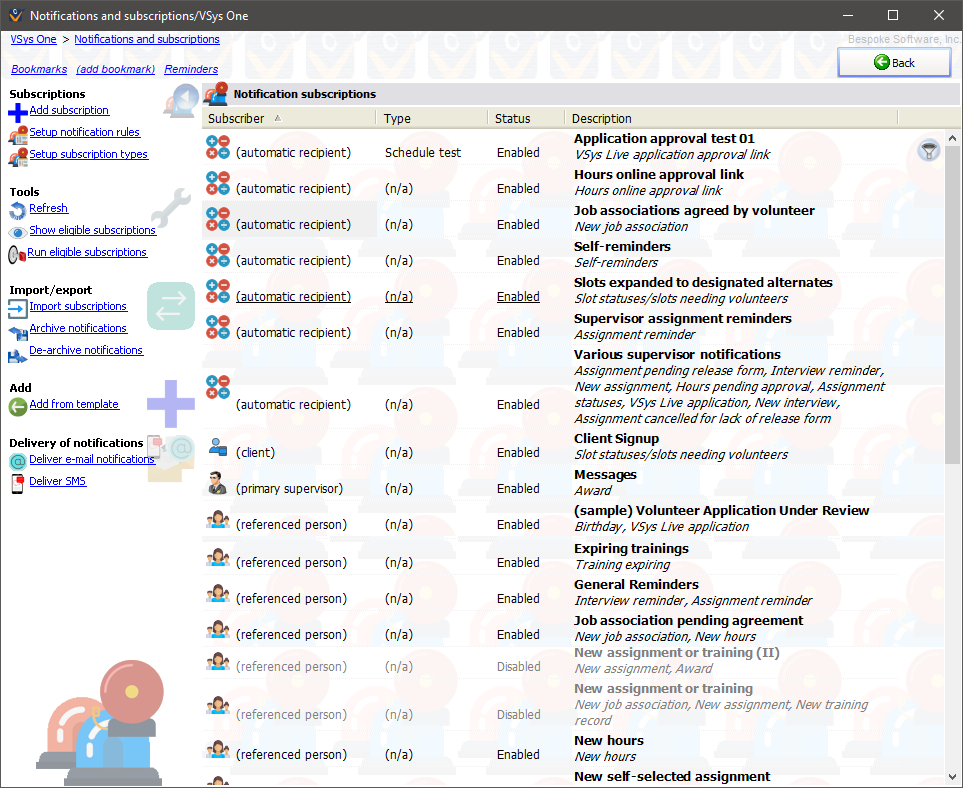Viewport: 963px width, 788px height.
Task: Open the Bookmarks link
Action: pyautogui.click(x=39, y=69)
